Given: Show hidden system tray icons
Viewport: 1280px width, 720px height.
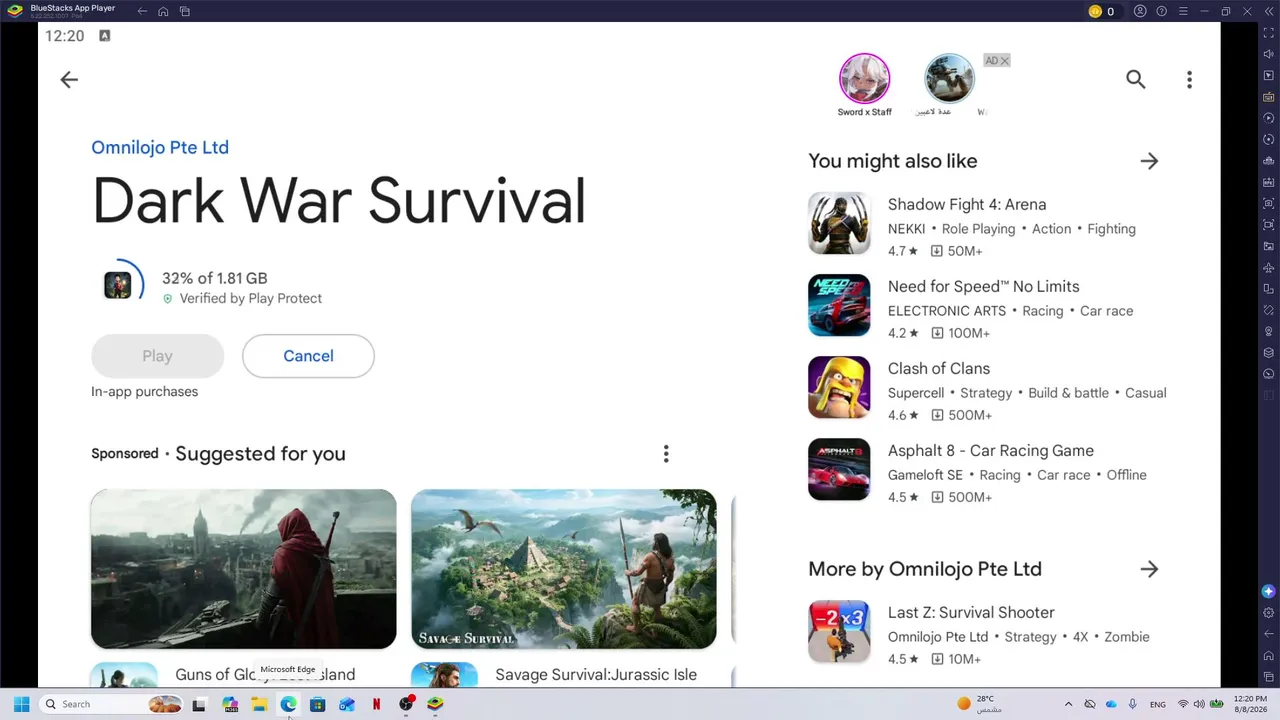Looking at the screenshot, I should pyautogui.click(x=1068, y=704).
